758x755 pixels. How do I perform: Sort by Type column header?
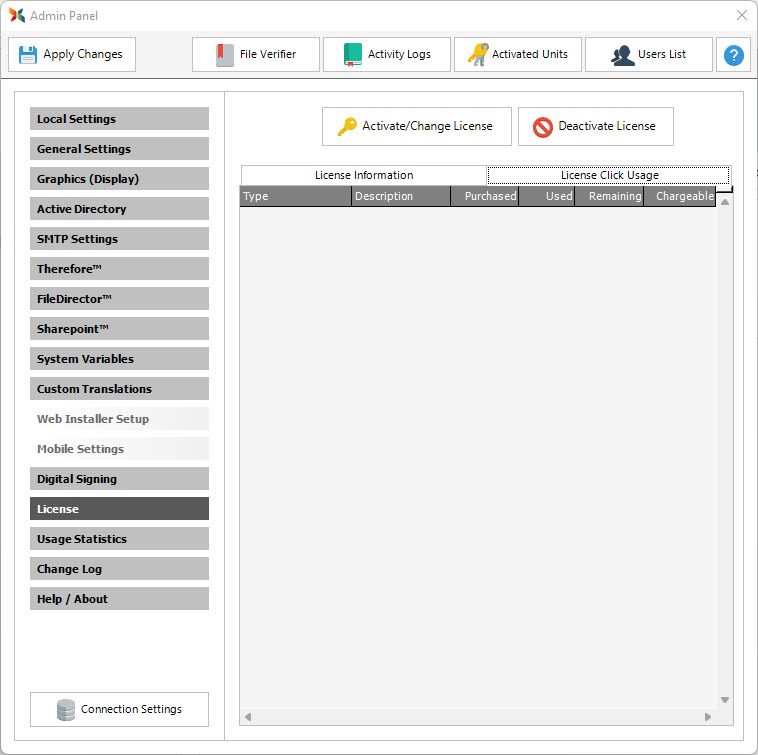point(295,196)
